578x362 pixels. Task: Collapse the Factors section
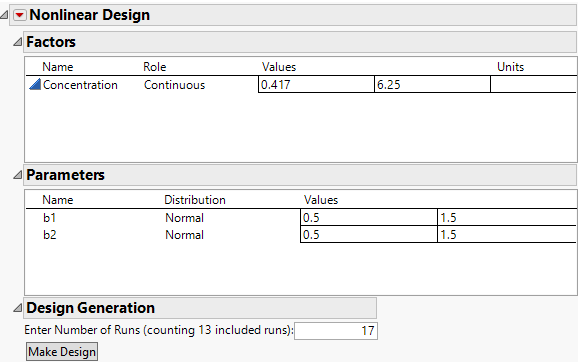18,42
